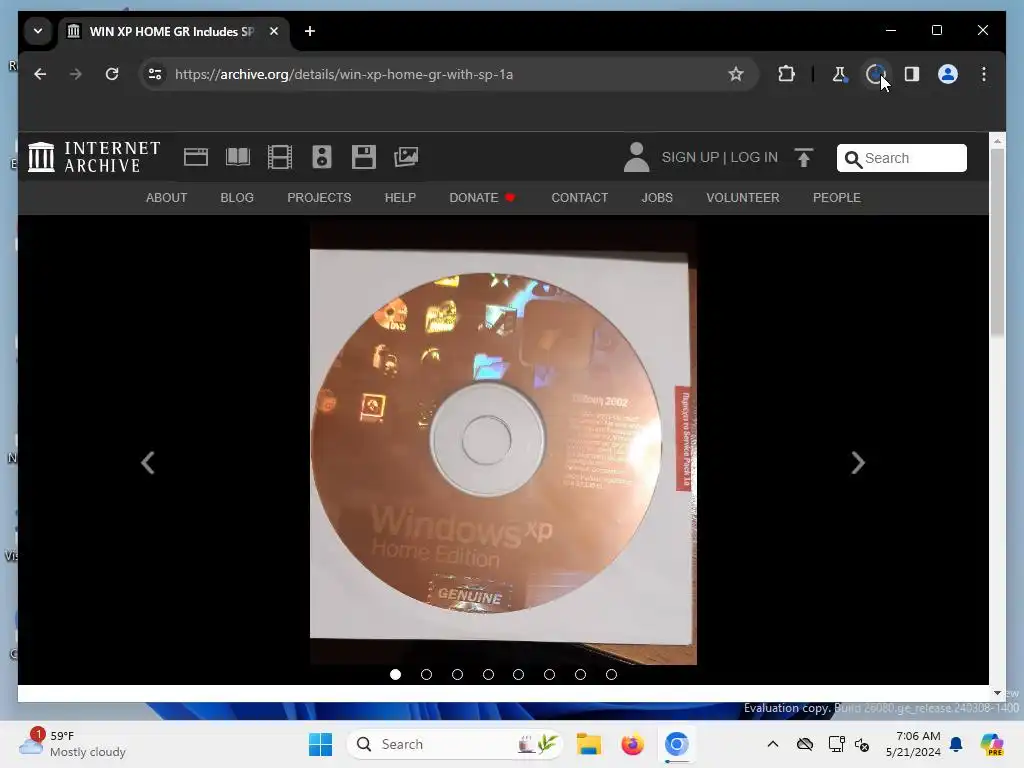Select the fourth carousel dot
1024x768 pixels.
488,675
